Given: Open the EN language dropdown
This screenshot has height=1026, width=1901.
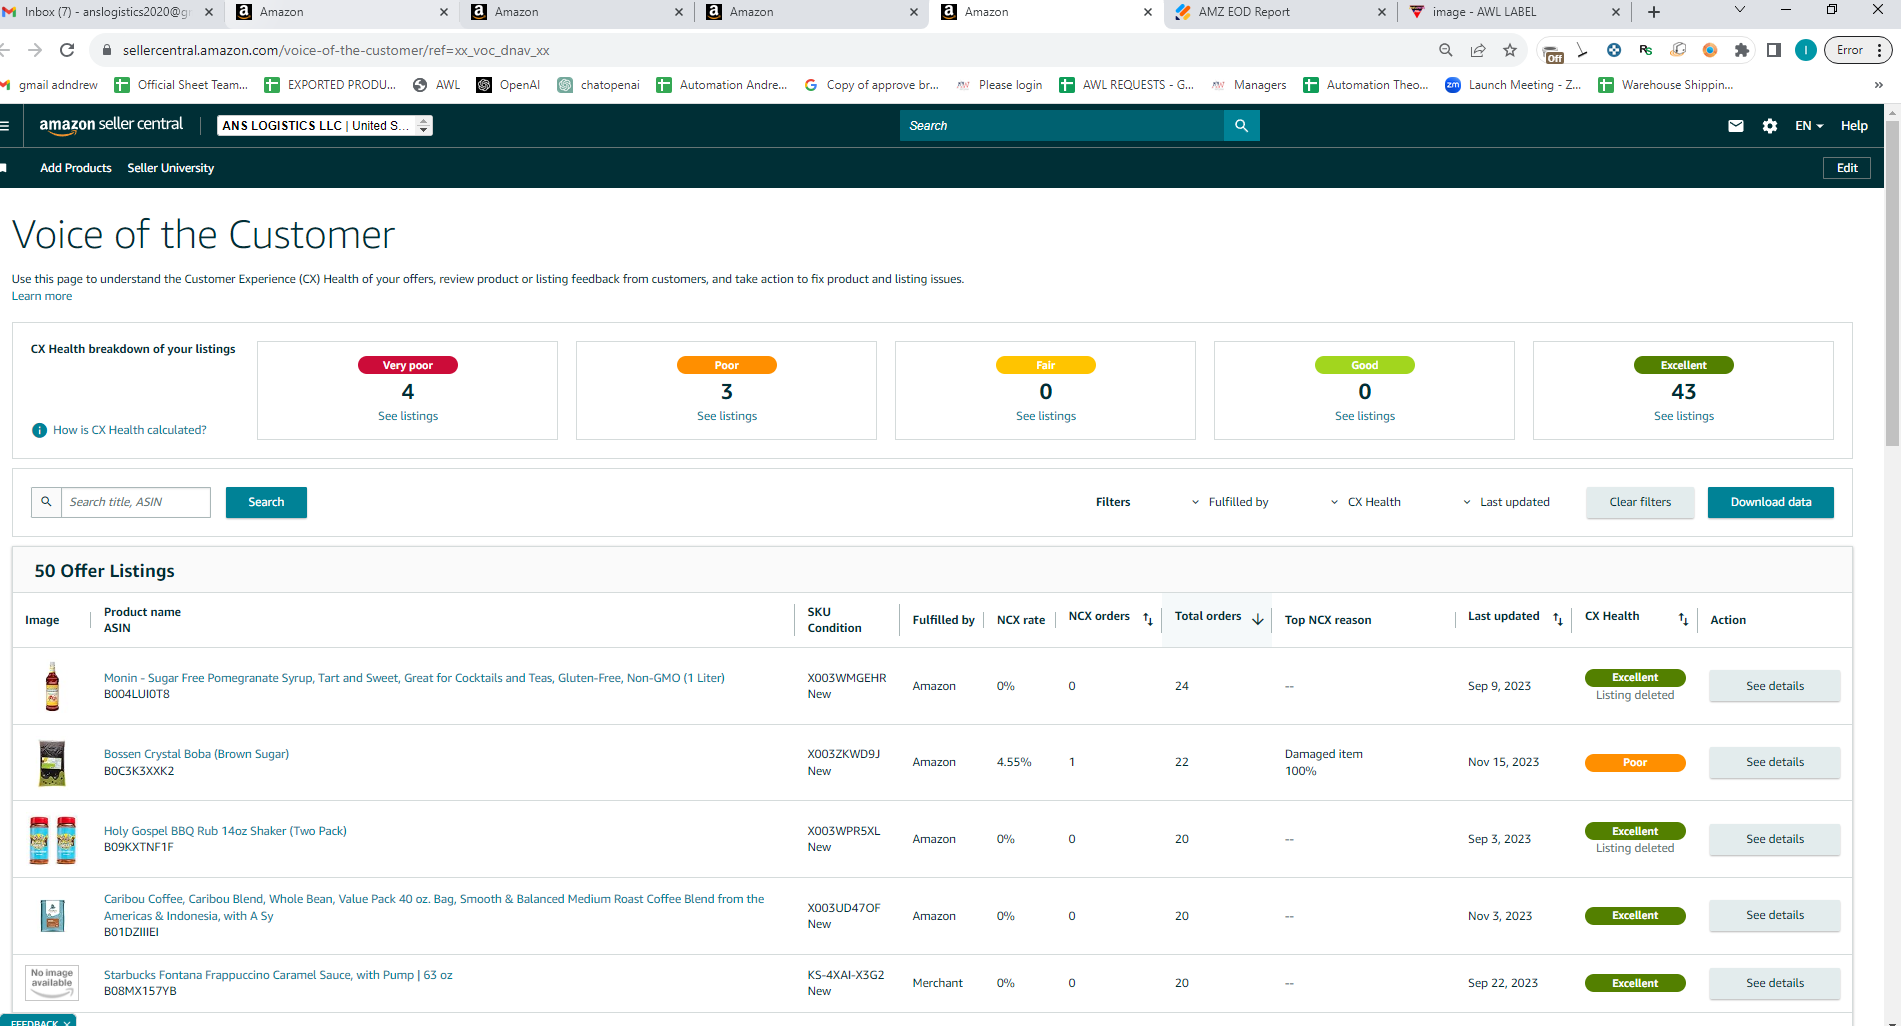Looking at the screenshot, I should pyautogui.click(x=1809, y=126).
